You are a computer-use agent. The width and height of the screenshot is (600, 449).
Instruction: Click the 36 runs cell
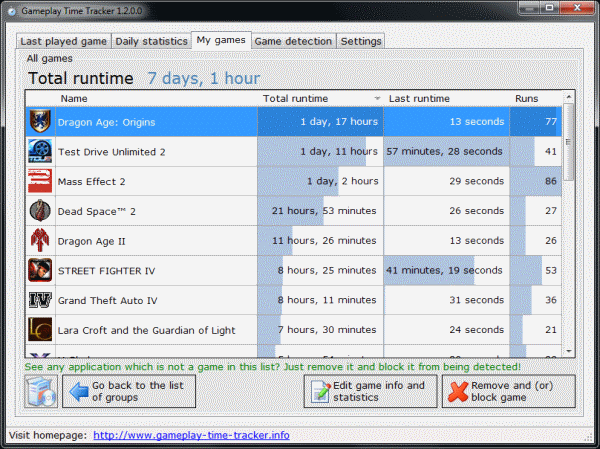(x=536, y=300)
